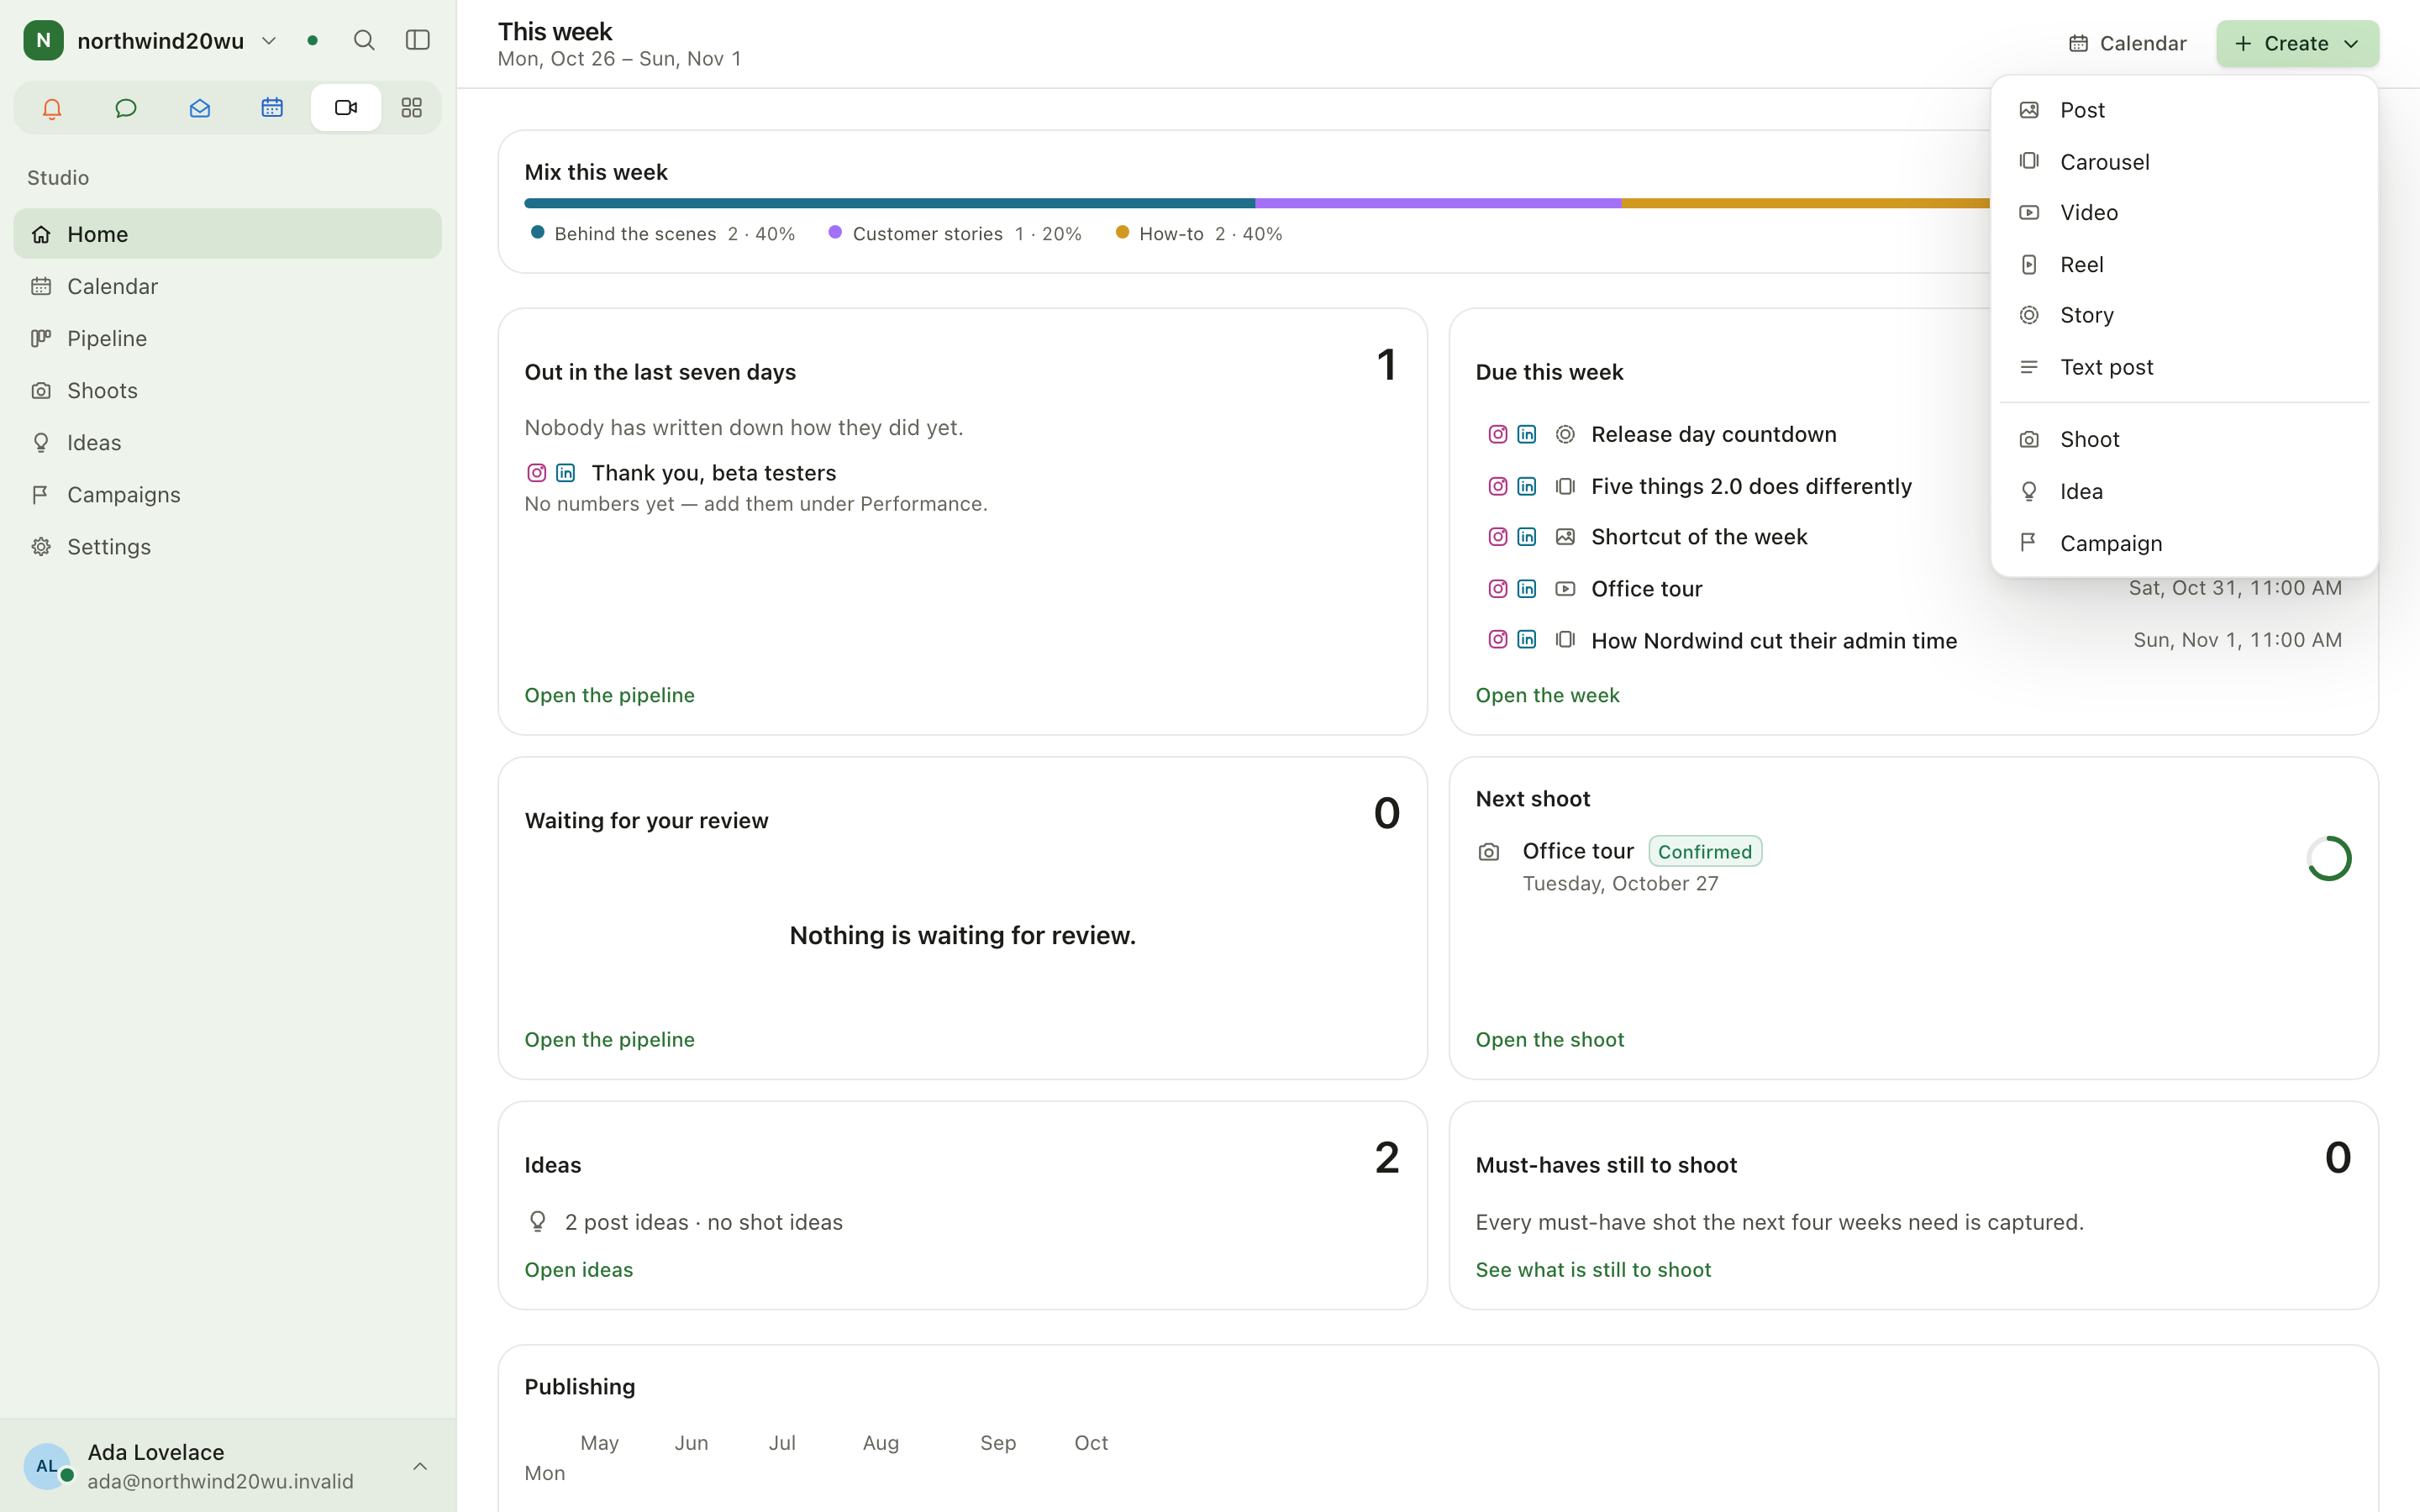Image resolution: width=2420 pixels, height=1512 pixels.
Task: Open the calendar app icon in the top icon strip
Action: pyautogui.click(x=272, y=108)
